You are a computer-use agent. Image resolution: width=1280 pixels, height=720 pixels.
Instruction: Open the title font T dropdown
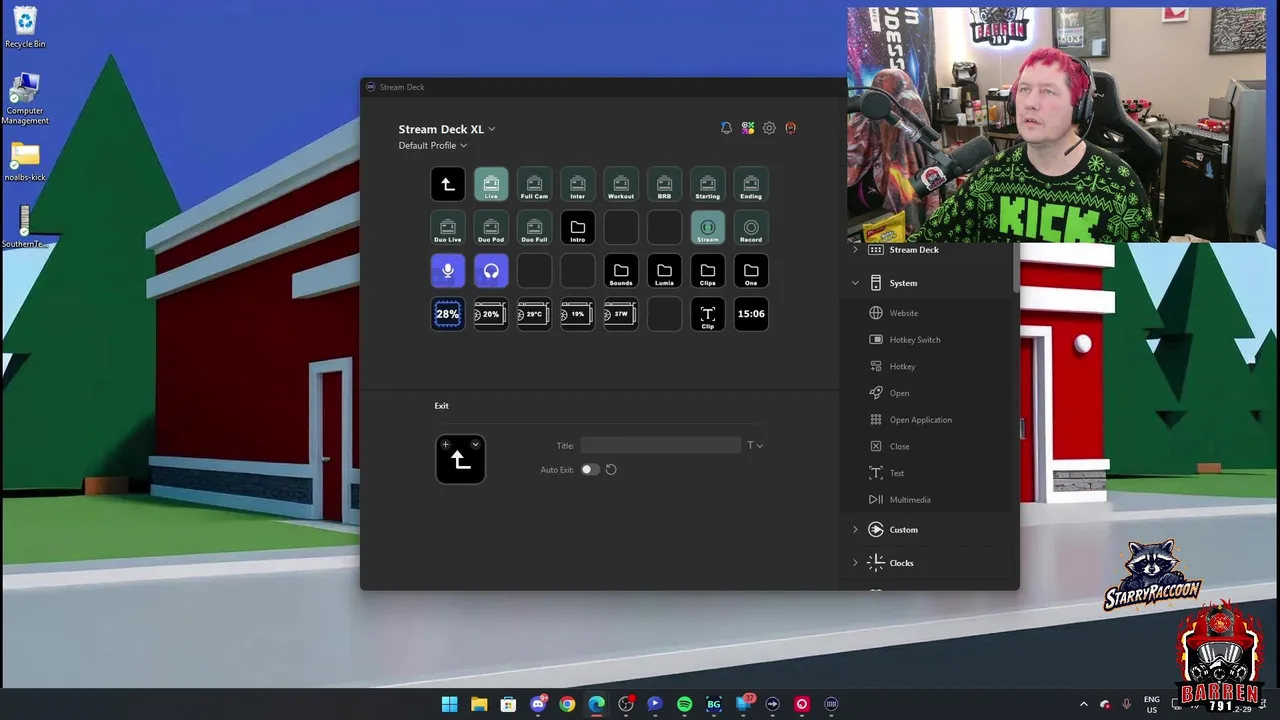pos(755,445)
